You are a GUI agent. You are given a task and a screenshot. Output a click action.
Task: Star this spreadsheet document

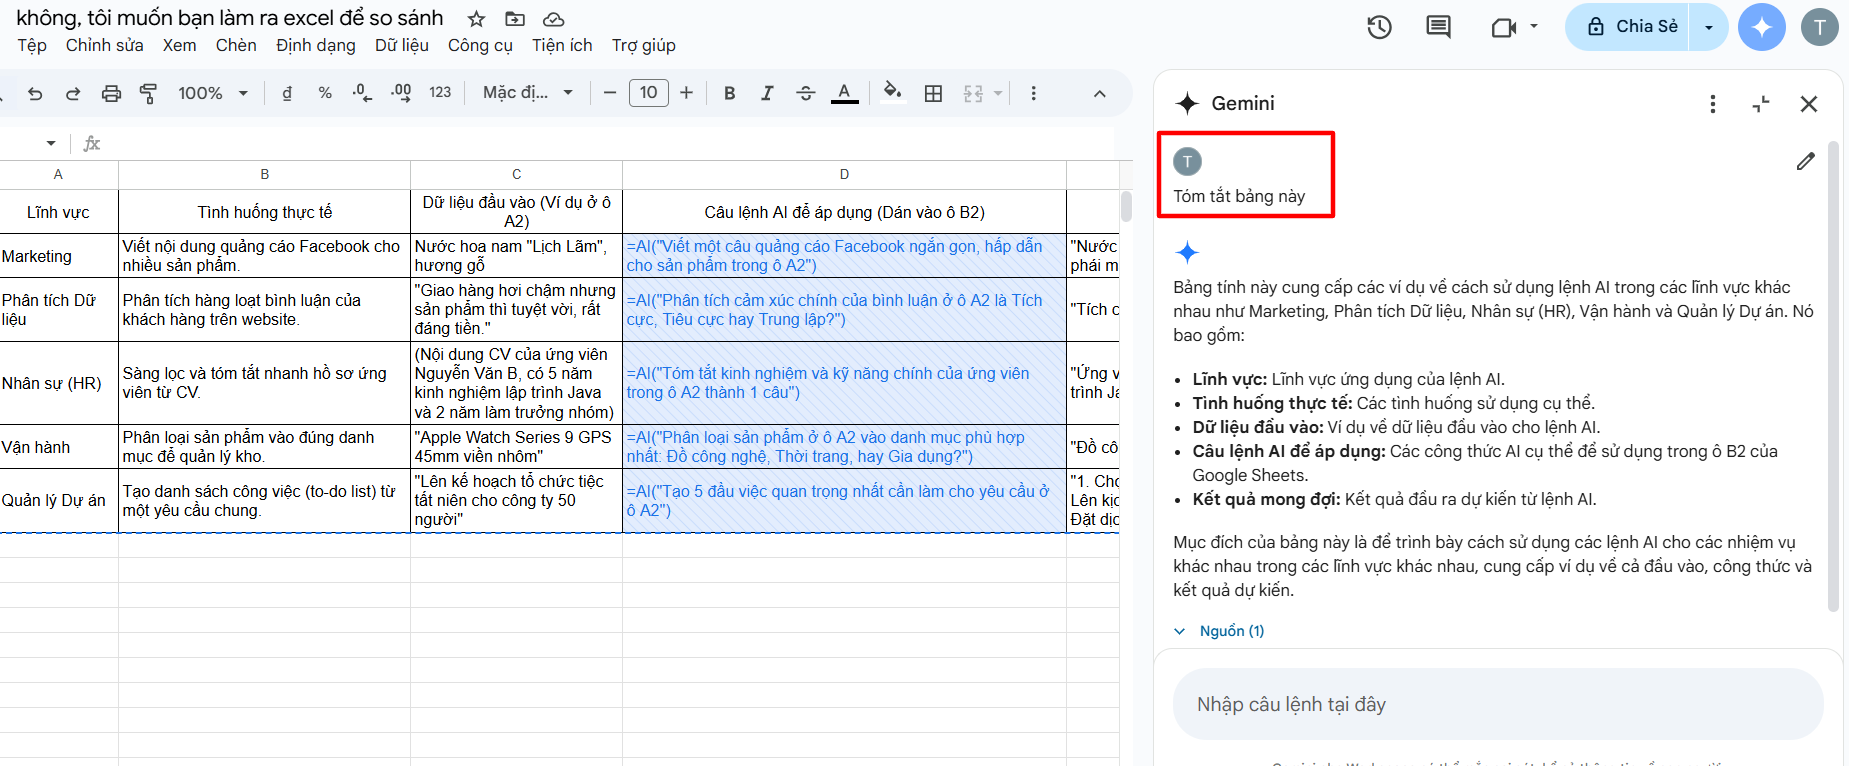tap(477, 19)
